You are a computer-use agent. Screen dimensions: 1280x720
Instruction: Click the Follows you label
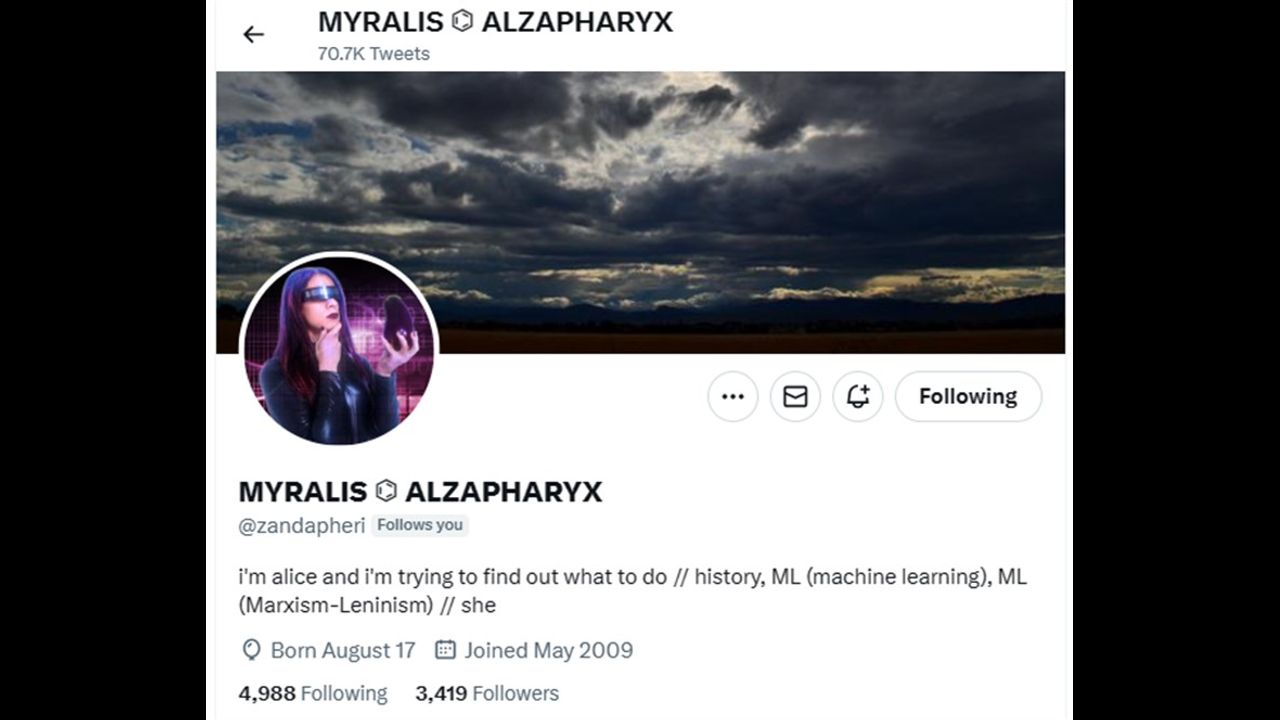pos(420,525)
